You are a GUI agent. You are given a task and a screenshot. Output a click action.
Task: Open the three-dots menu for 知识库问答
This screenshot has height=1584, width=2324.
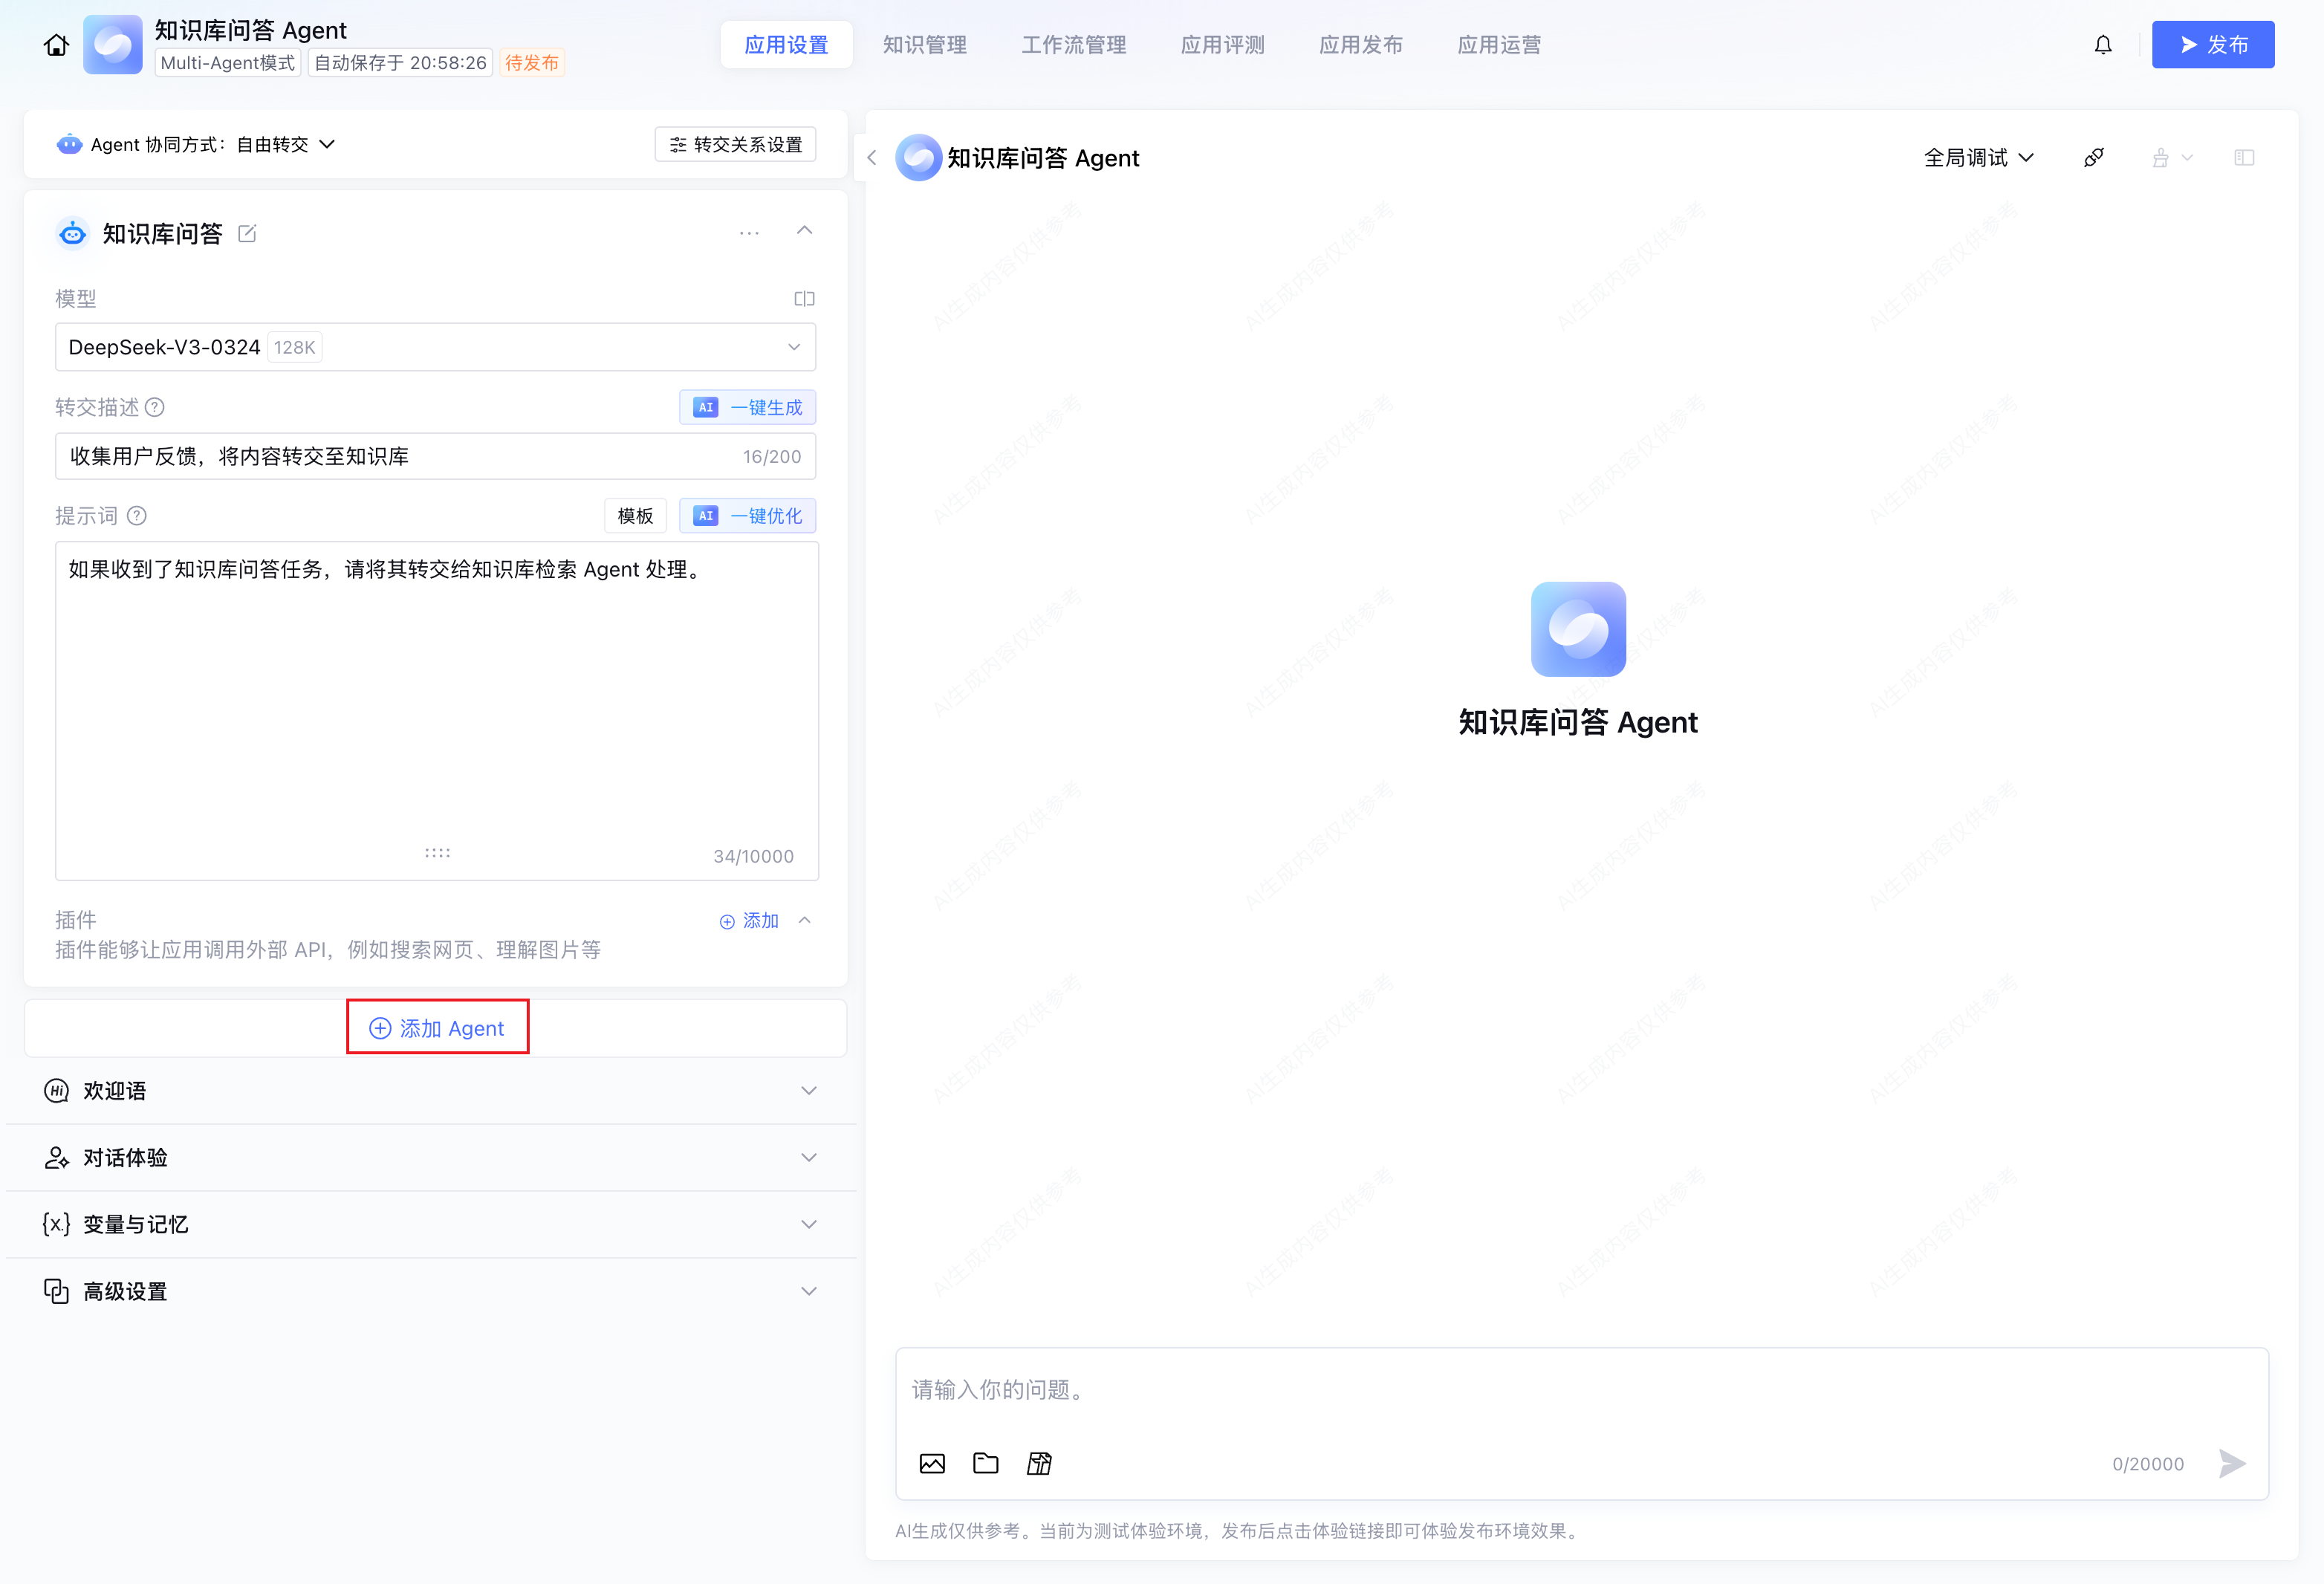click(x=749, y=233)
